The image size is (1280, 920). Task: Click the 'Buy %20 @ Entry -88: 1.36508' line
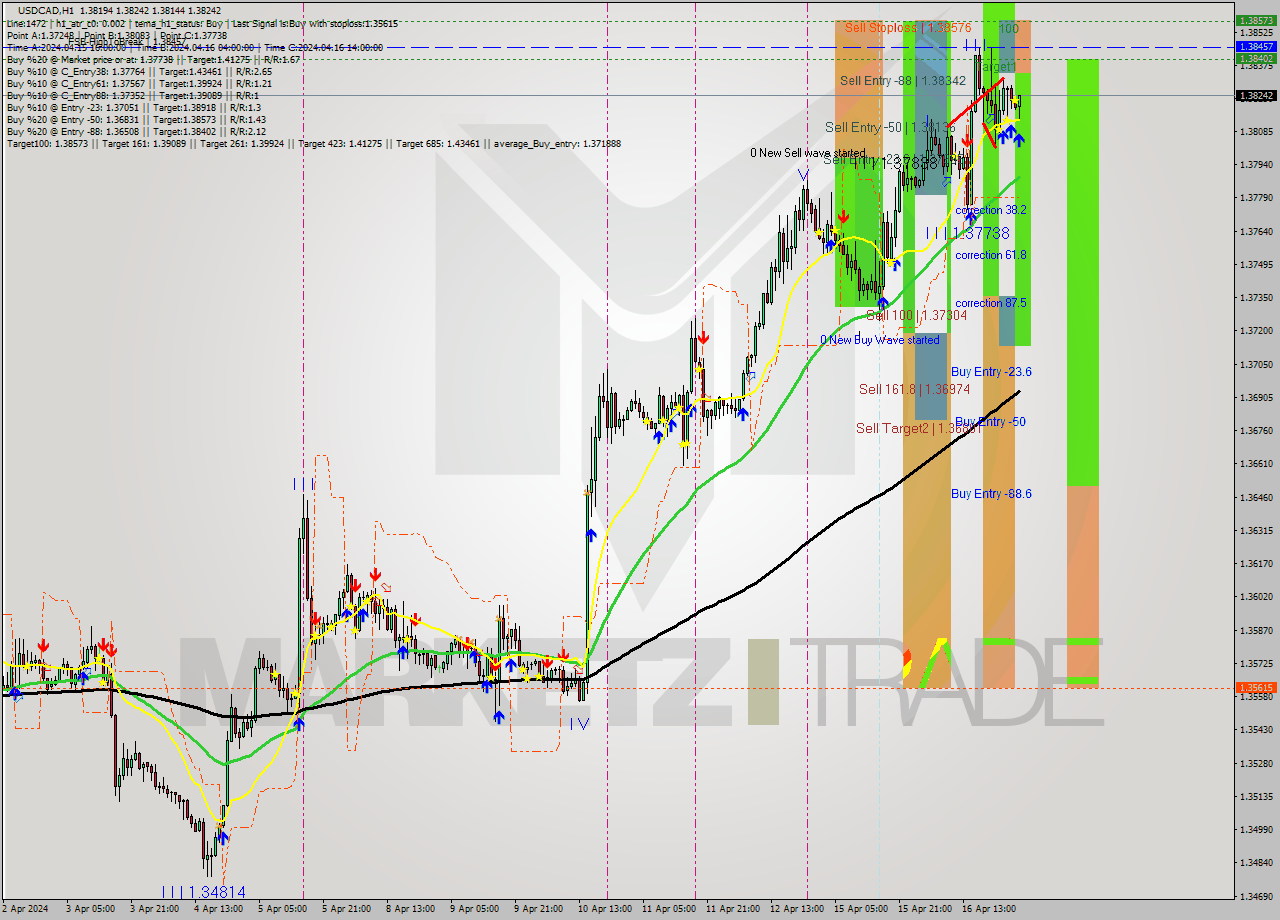[x=136, y=132]
